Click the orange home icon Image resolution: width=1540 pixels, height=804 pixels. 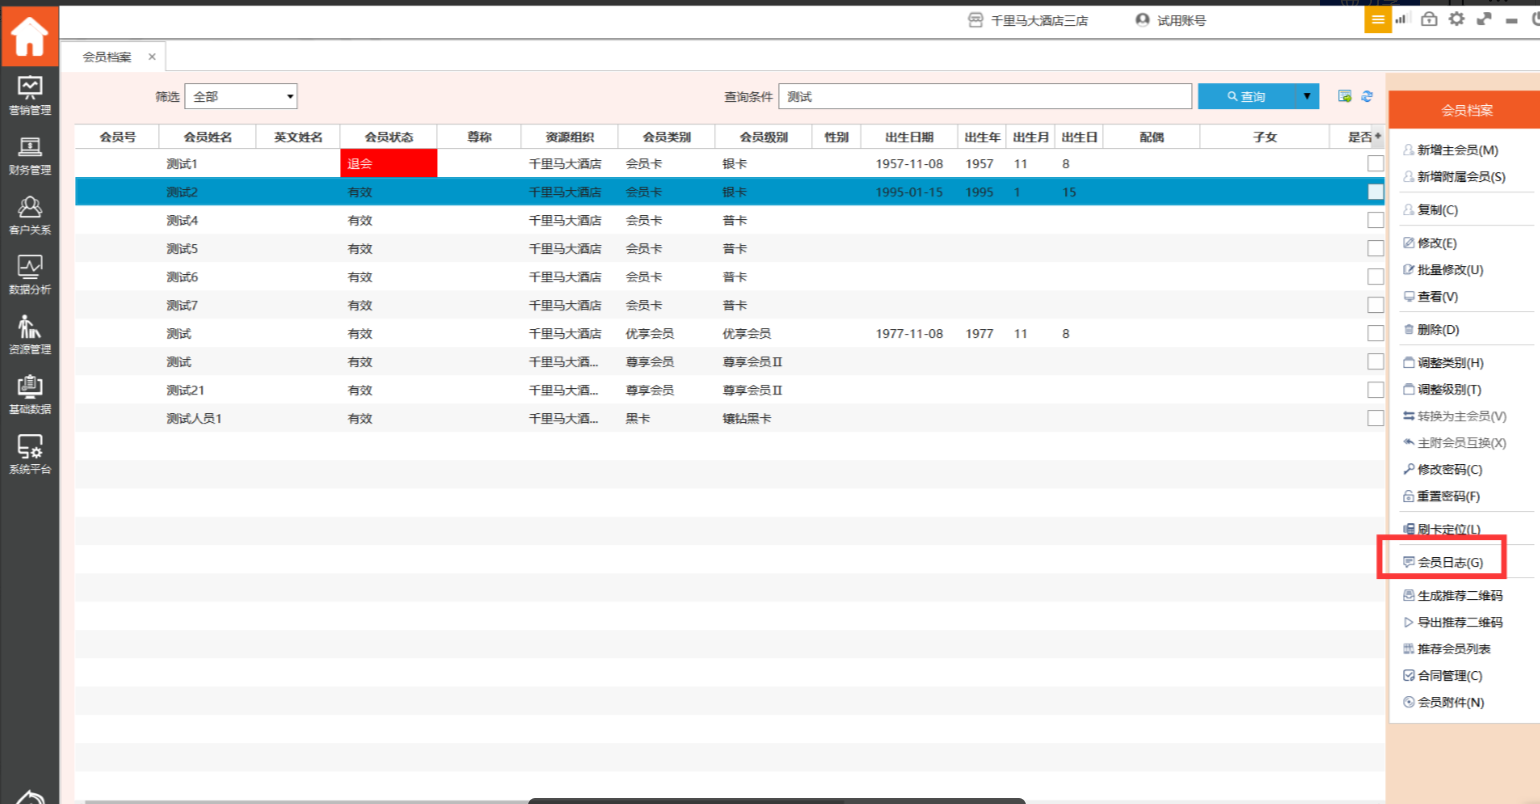point(29,37)
